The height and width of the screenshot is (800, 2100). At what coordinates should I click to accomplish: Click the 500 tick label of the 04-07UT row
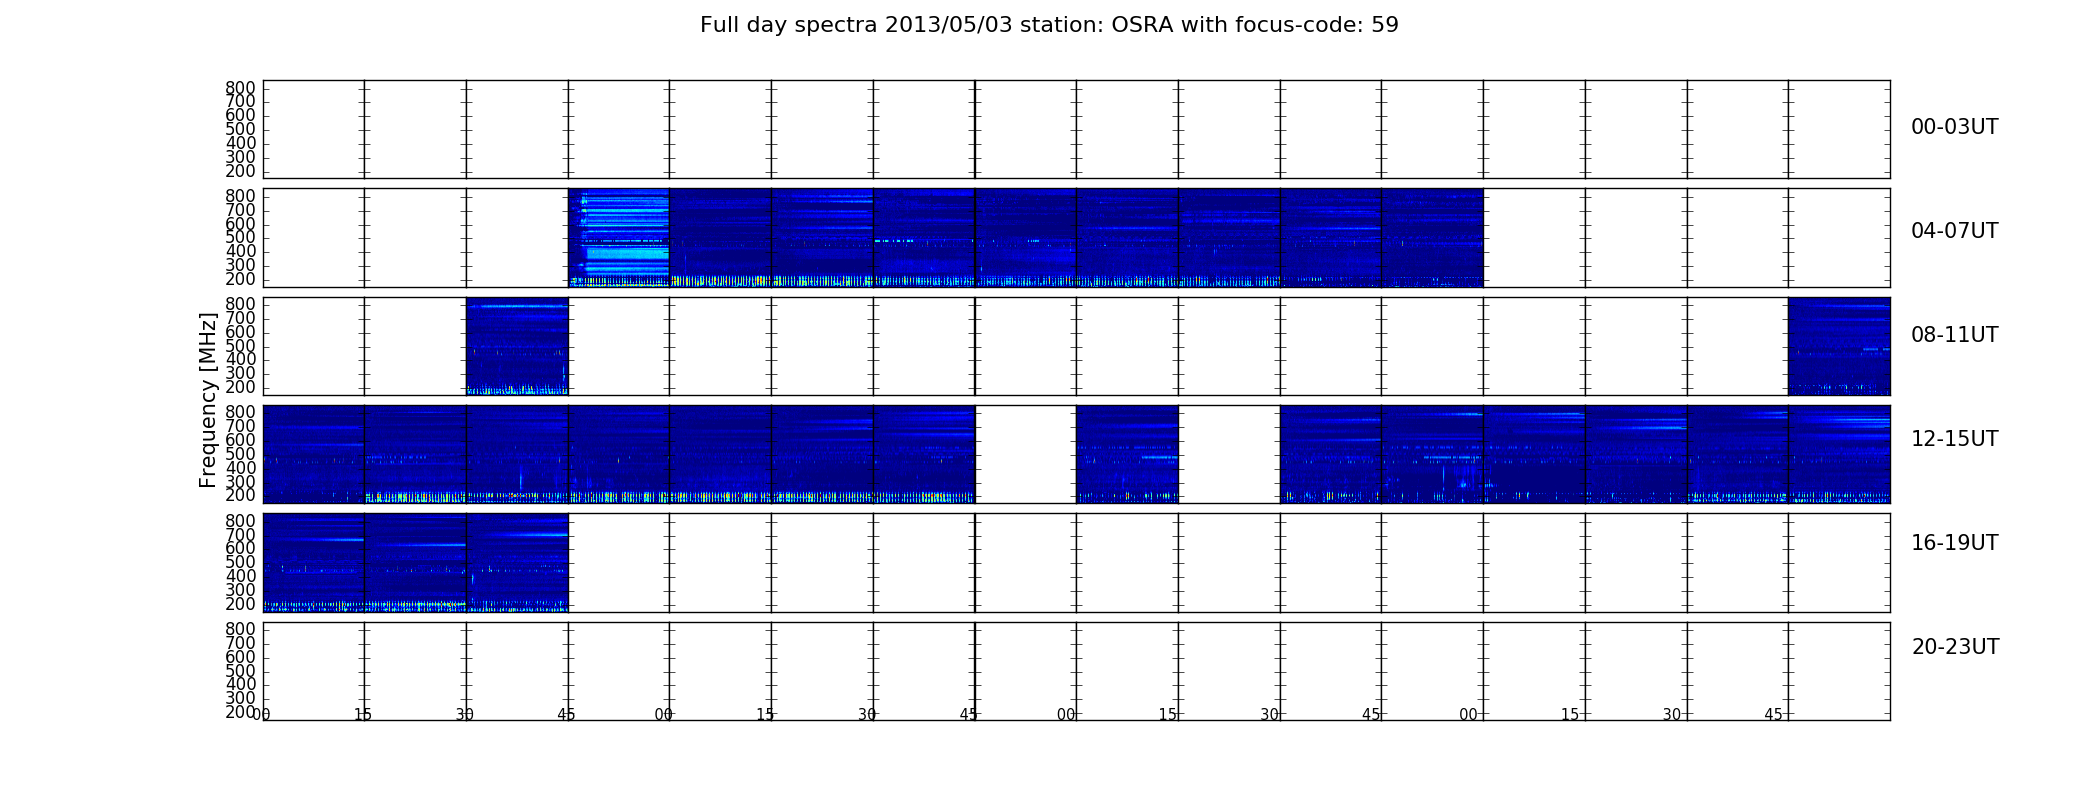tap(241, 237)
